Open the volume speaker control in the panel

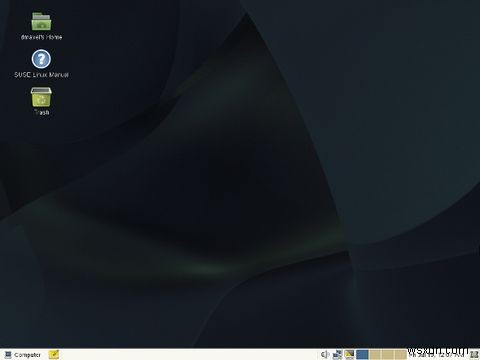[x=325, y=355]
